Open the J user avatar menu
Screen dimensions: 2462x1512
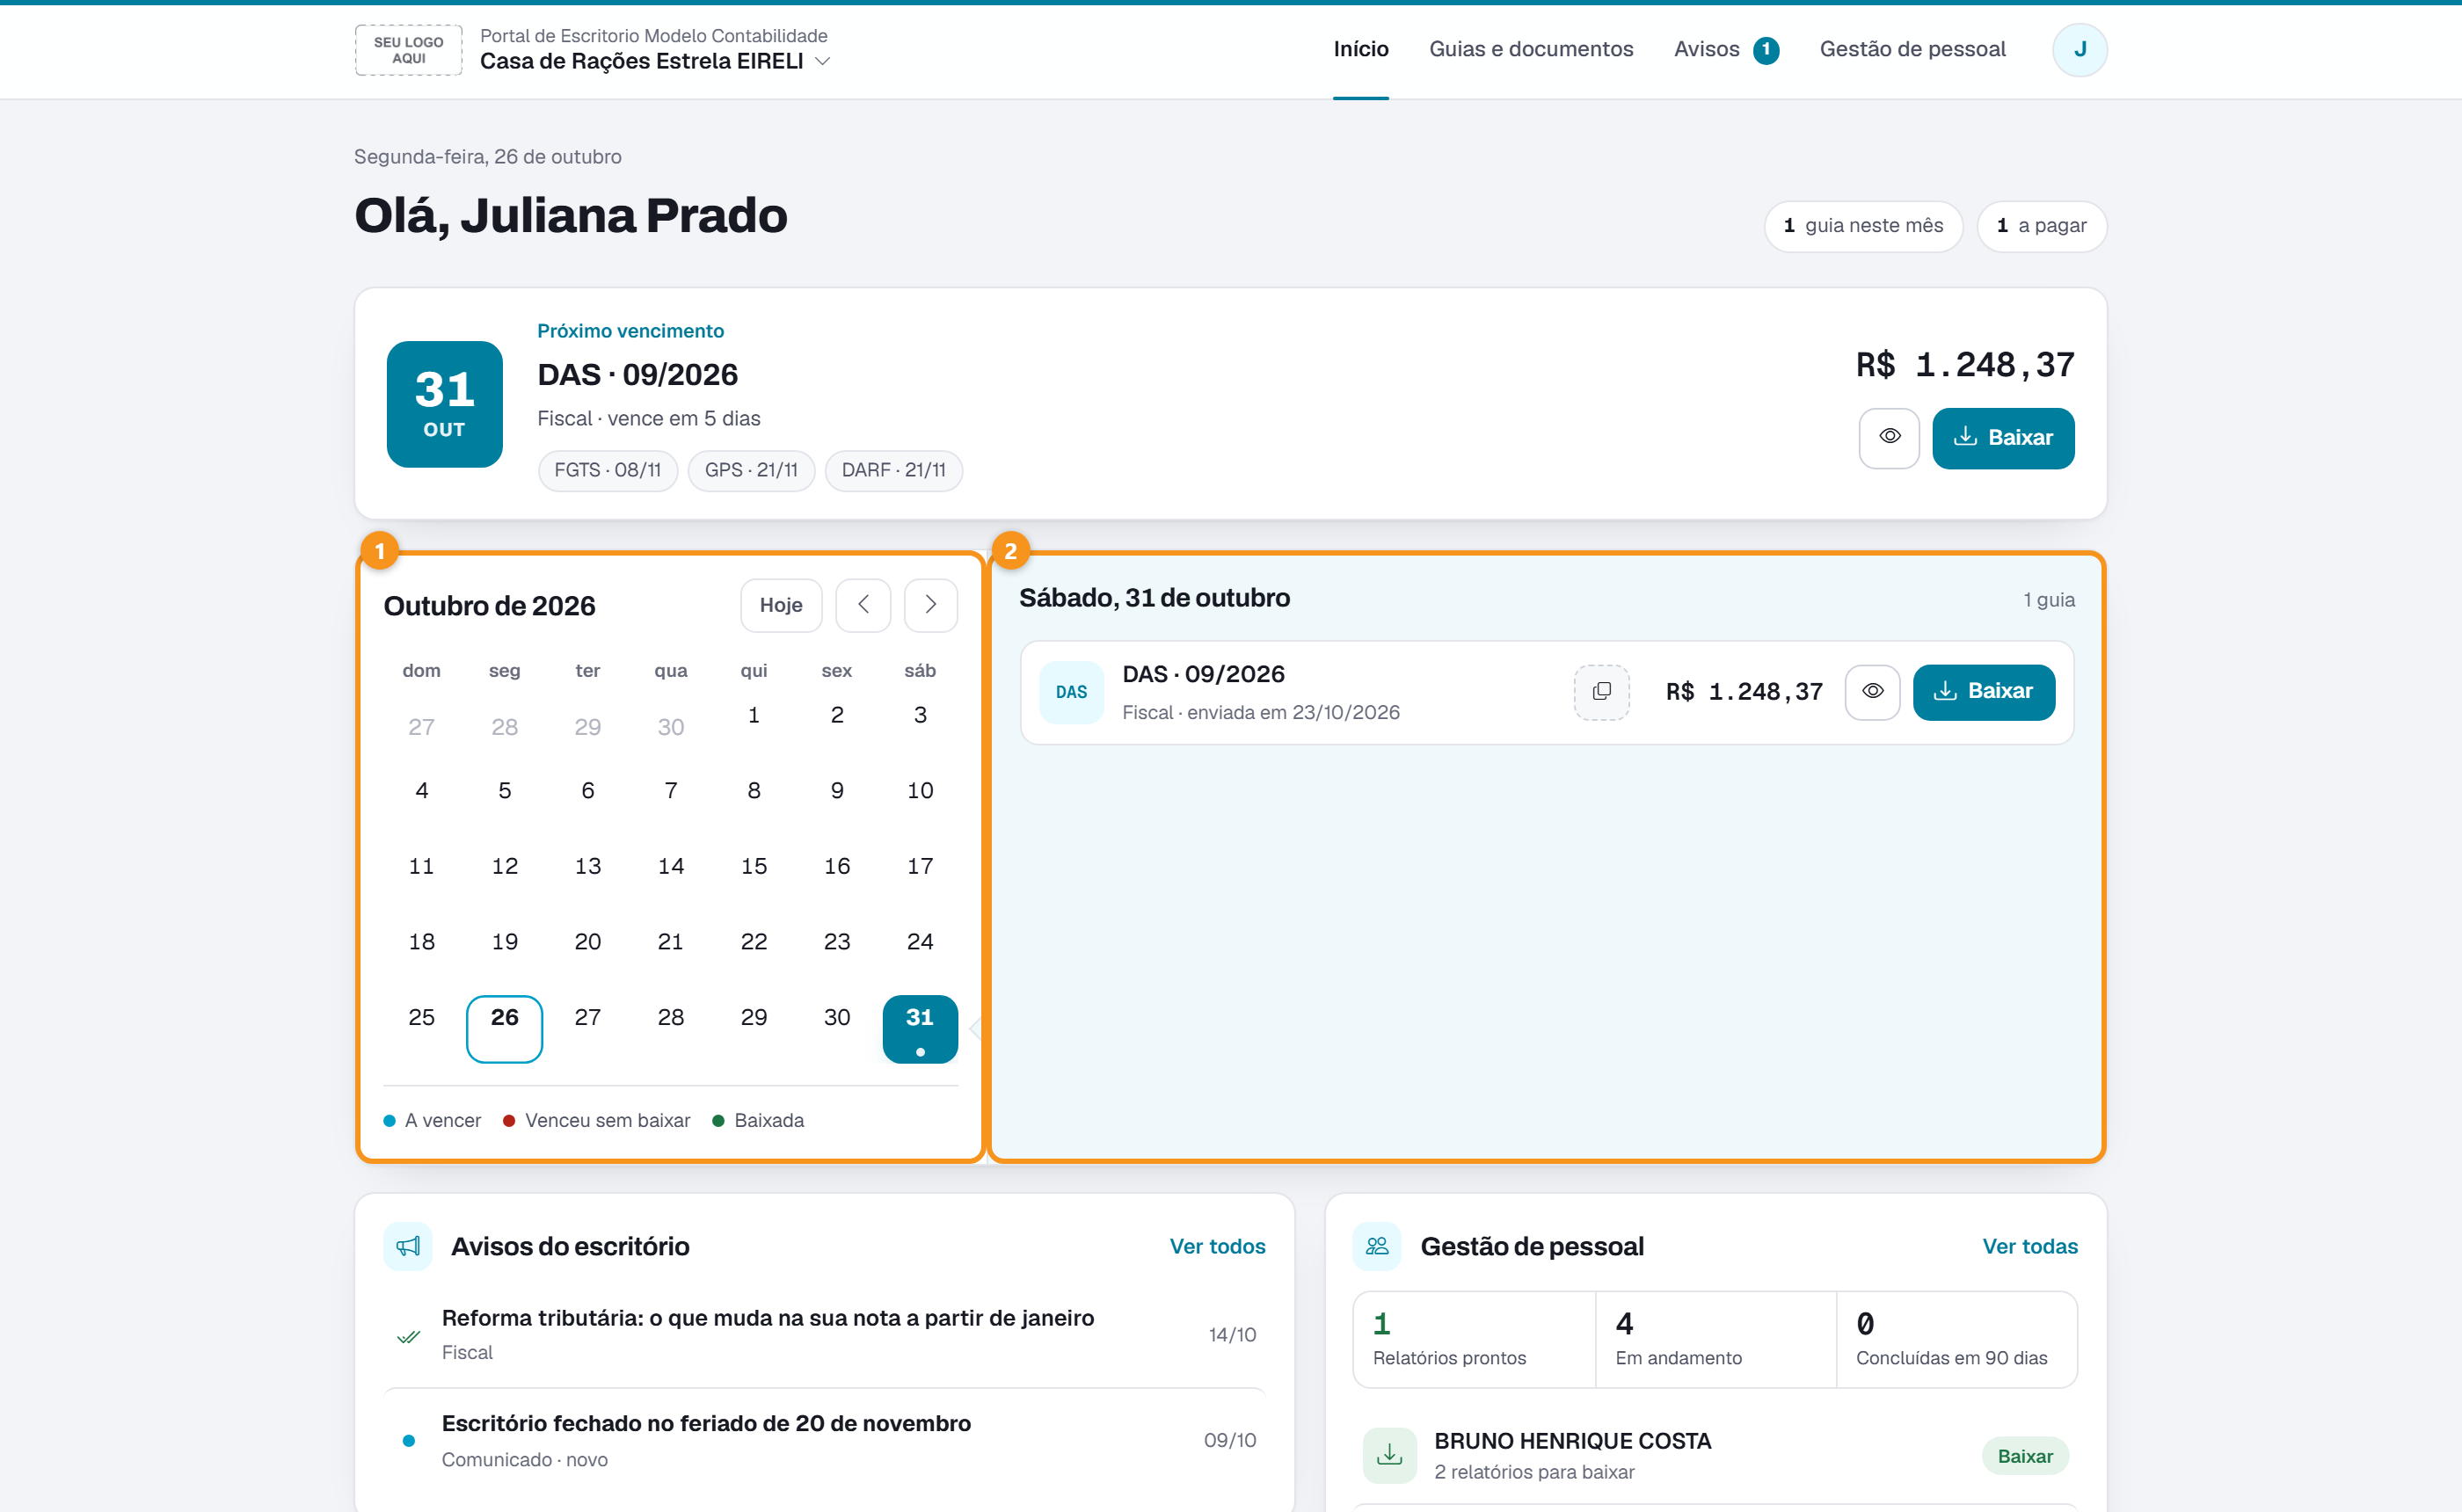[x=2079, y=49]
